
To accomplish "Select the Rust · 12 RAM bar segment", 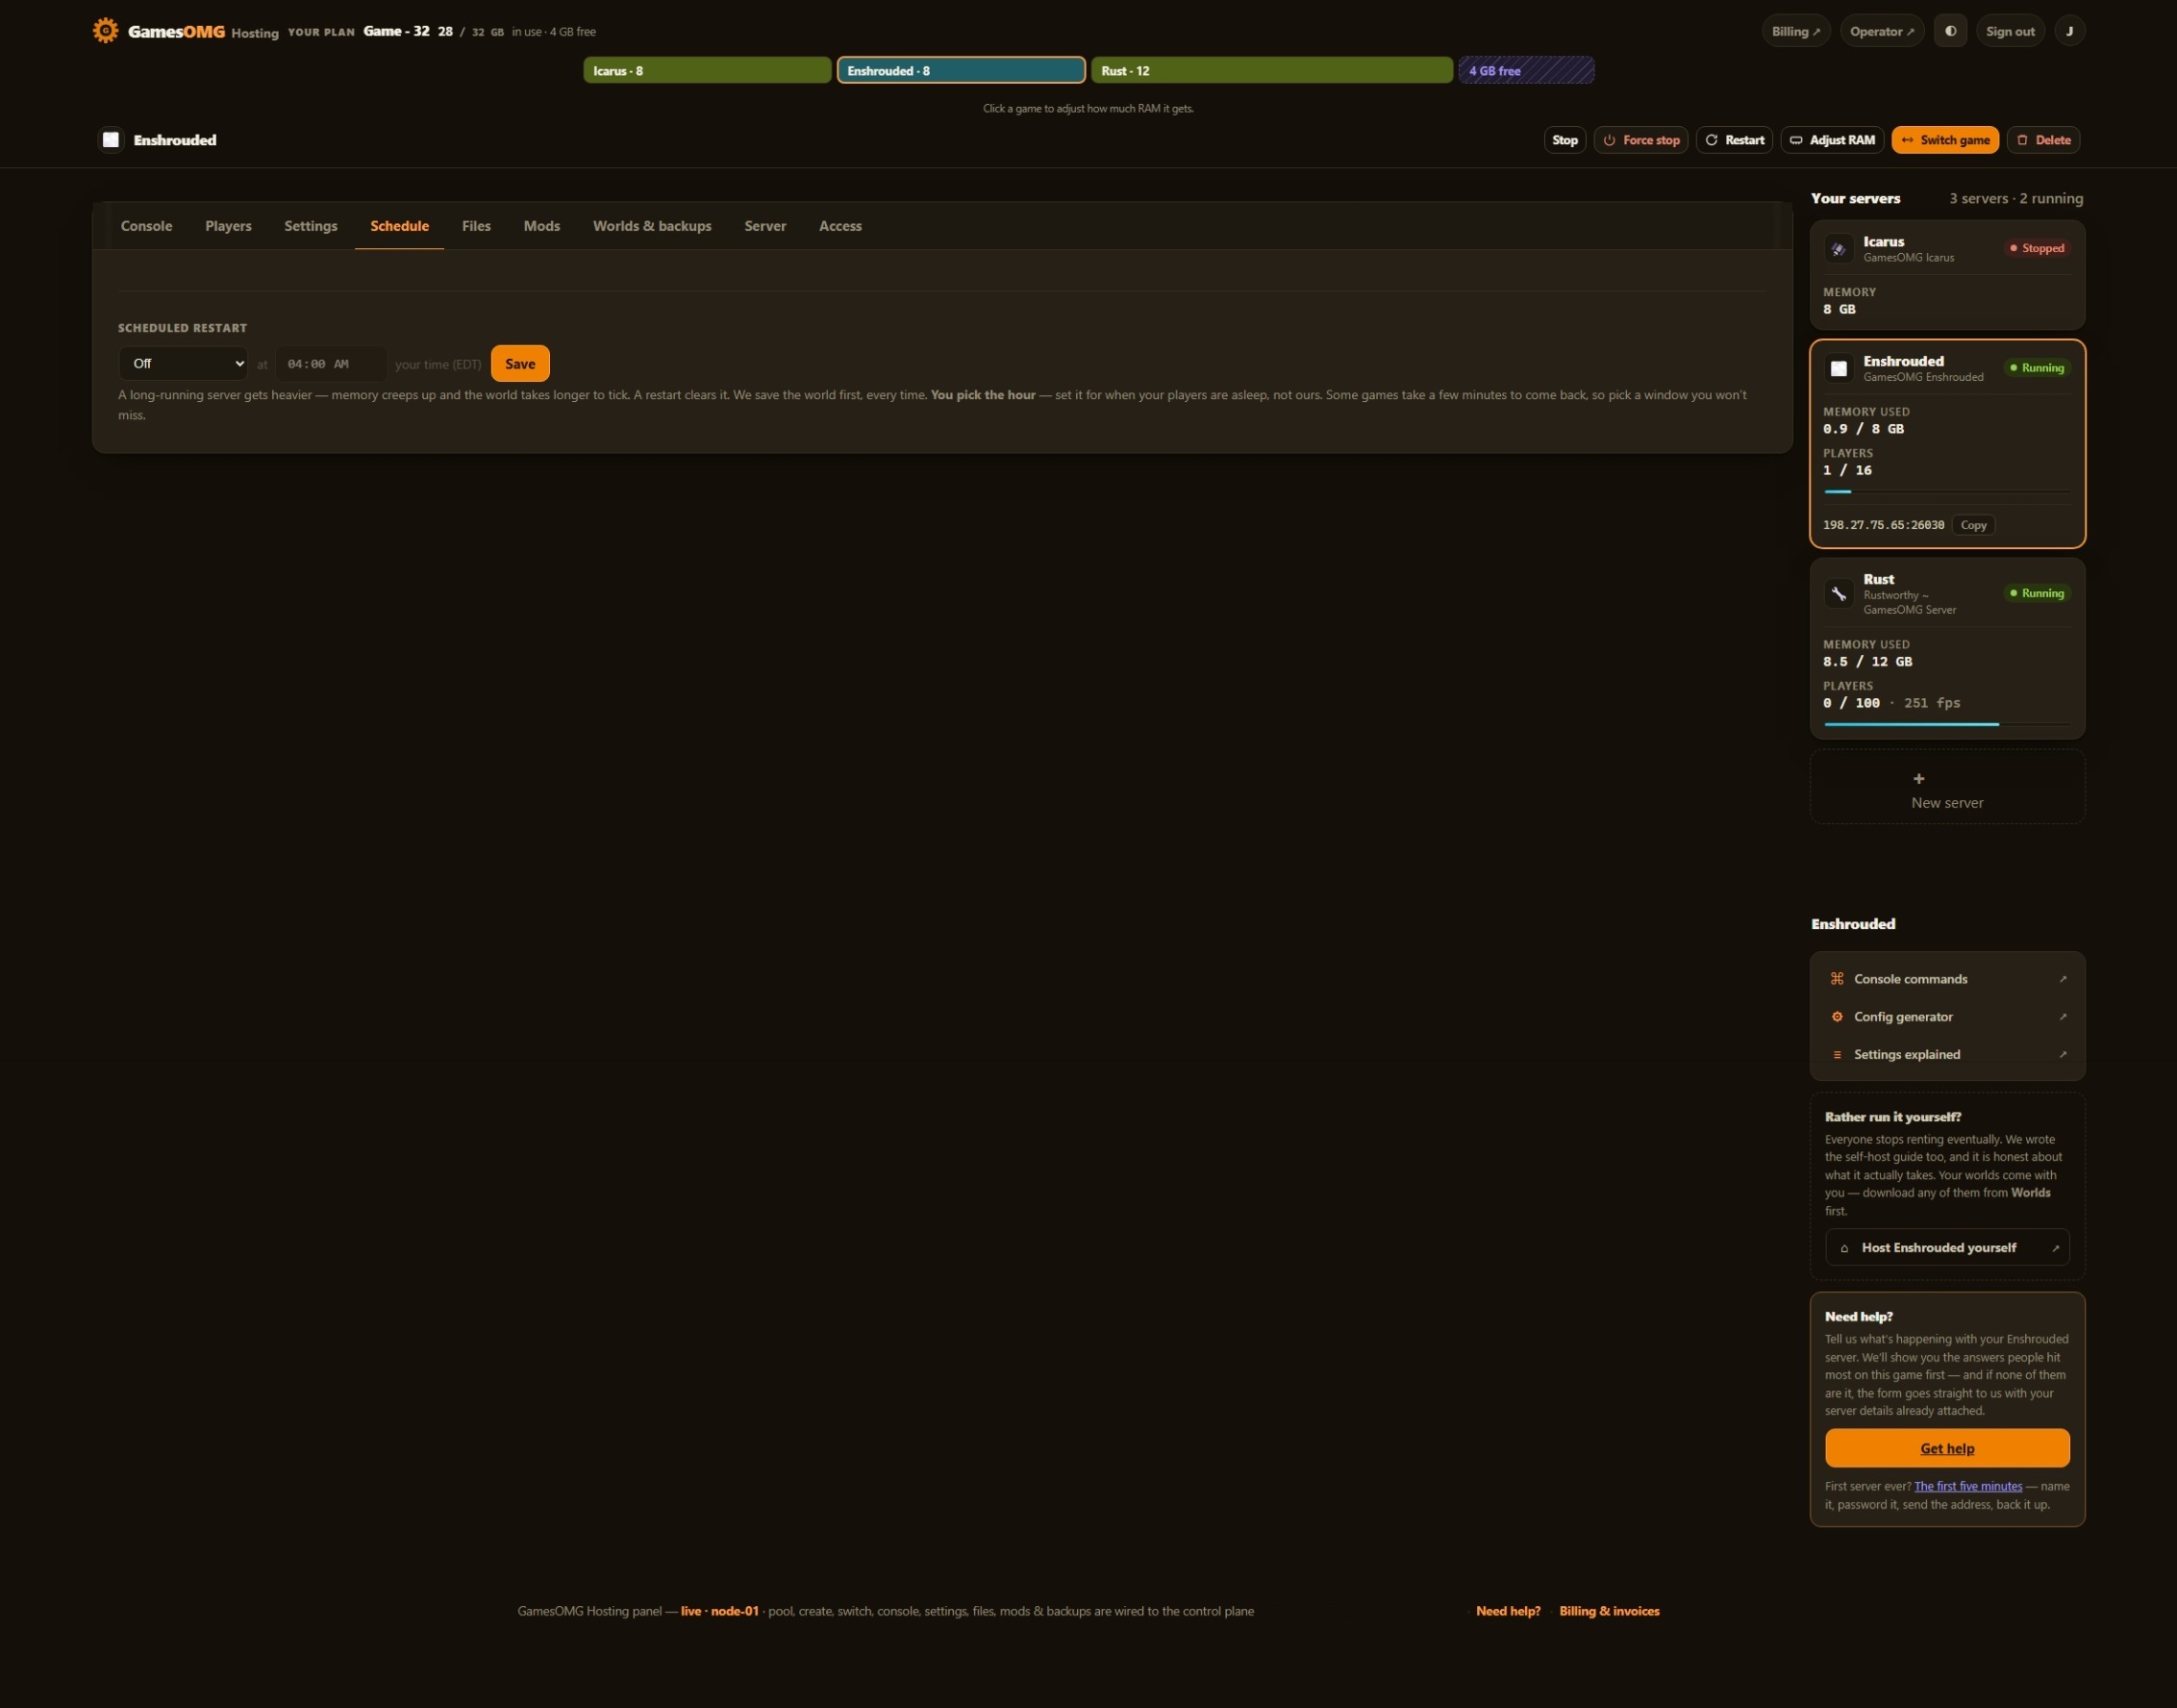I will pyautogui.click(x=1272, y=70).
